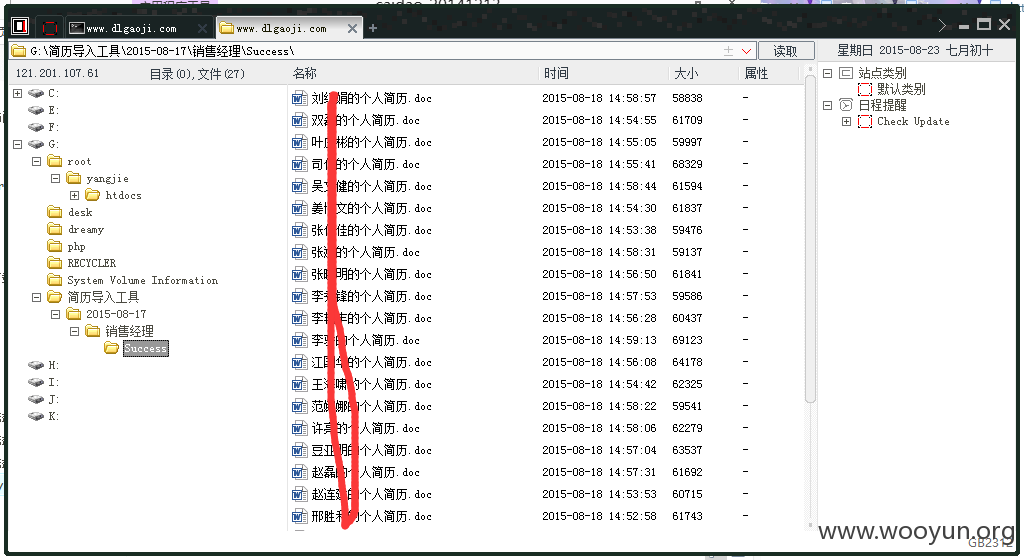Collapse the yangjie folder node

click(56, 178)
